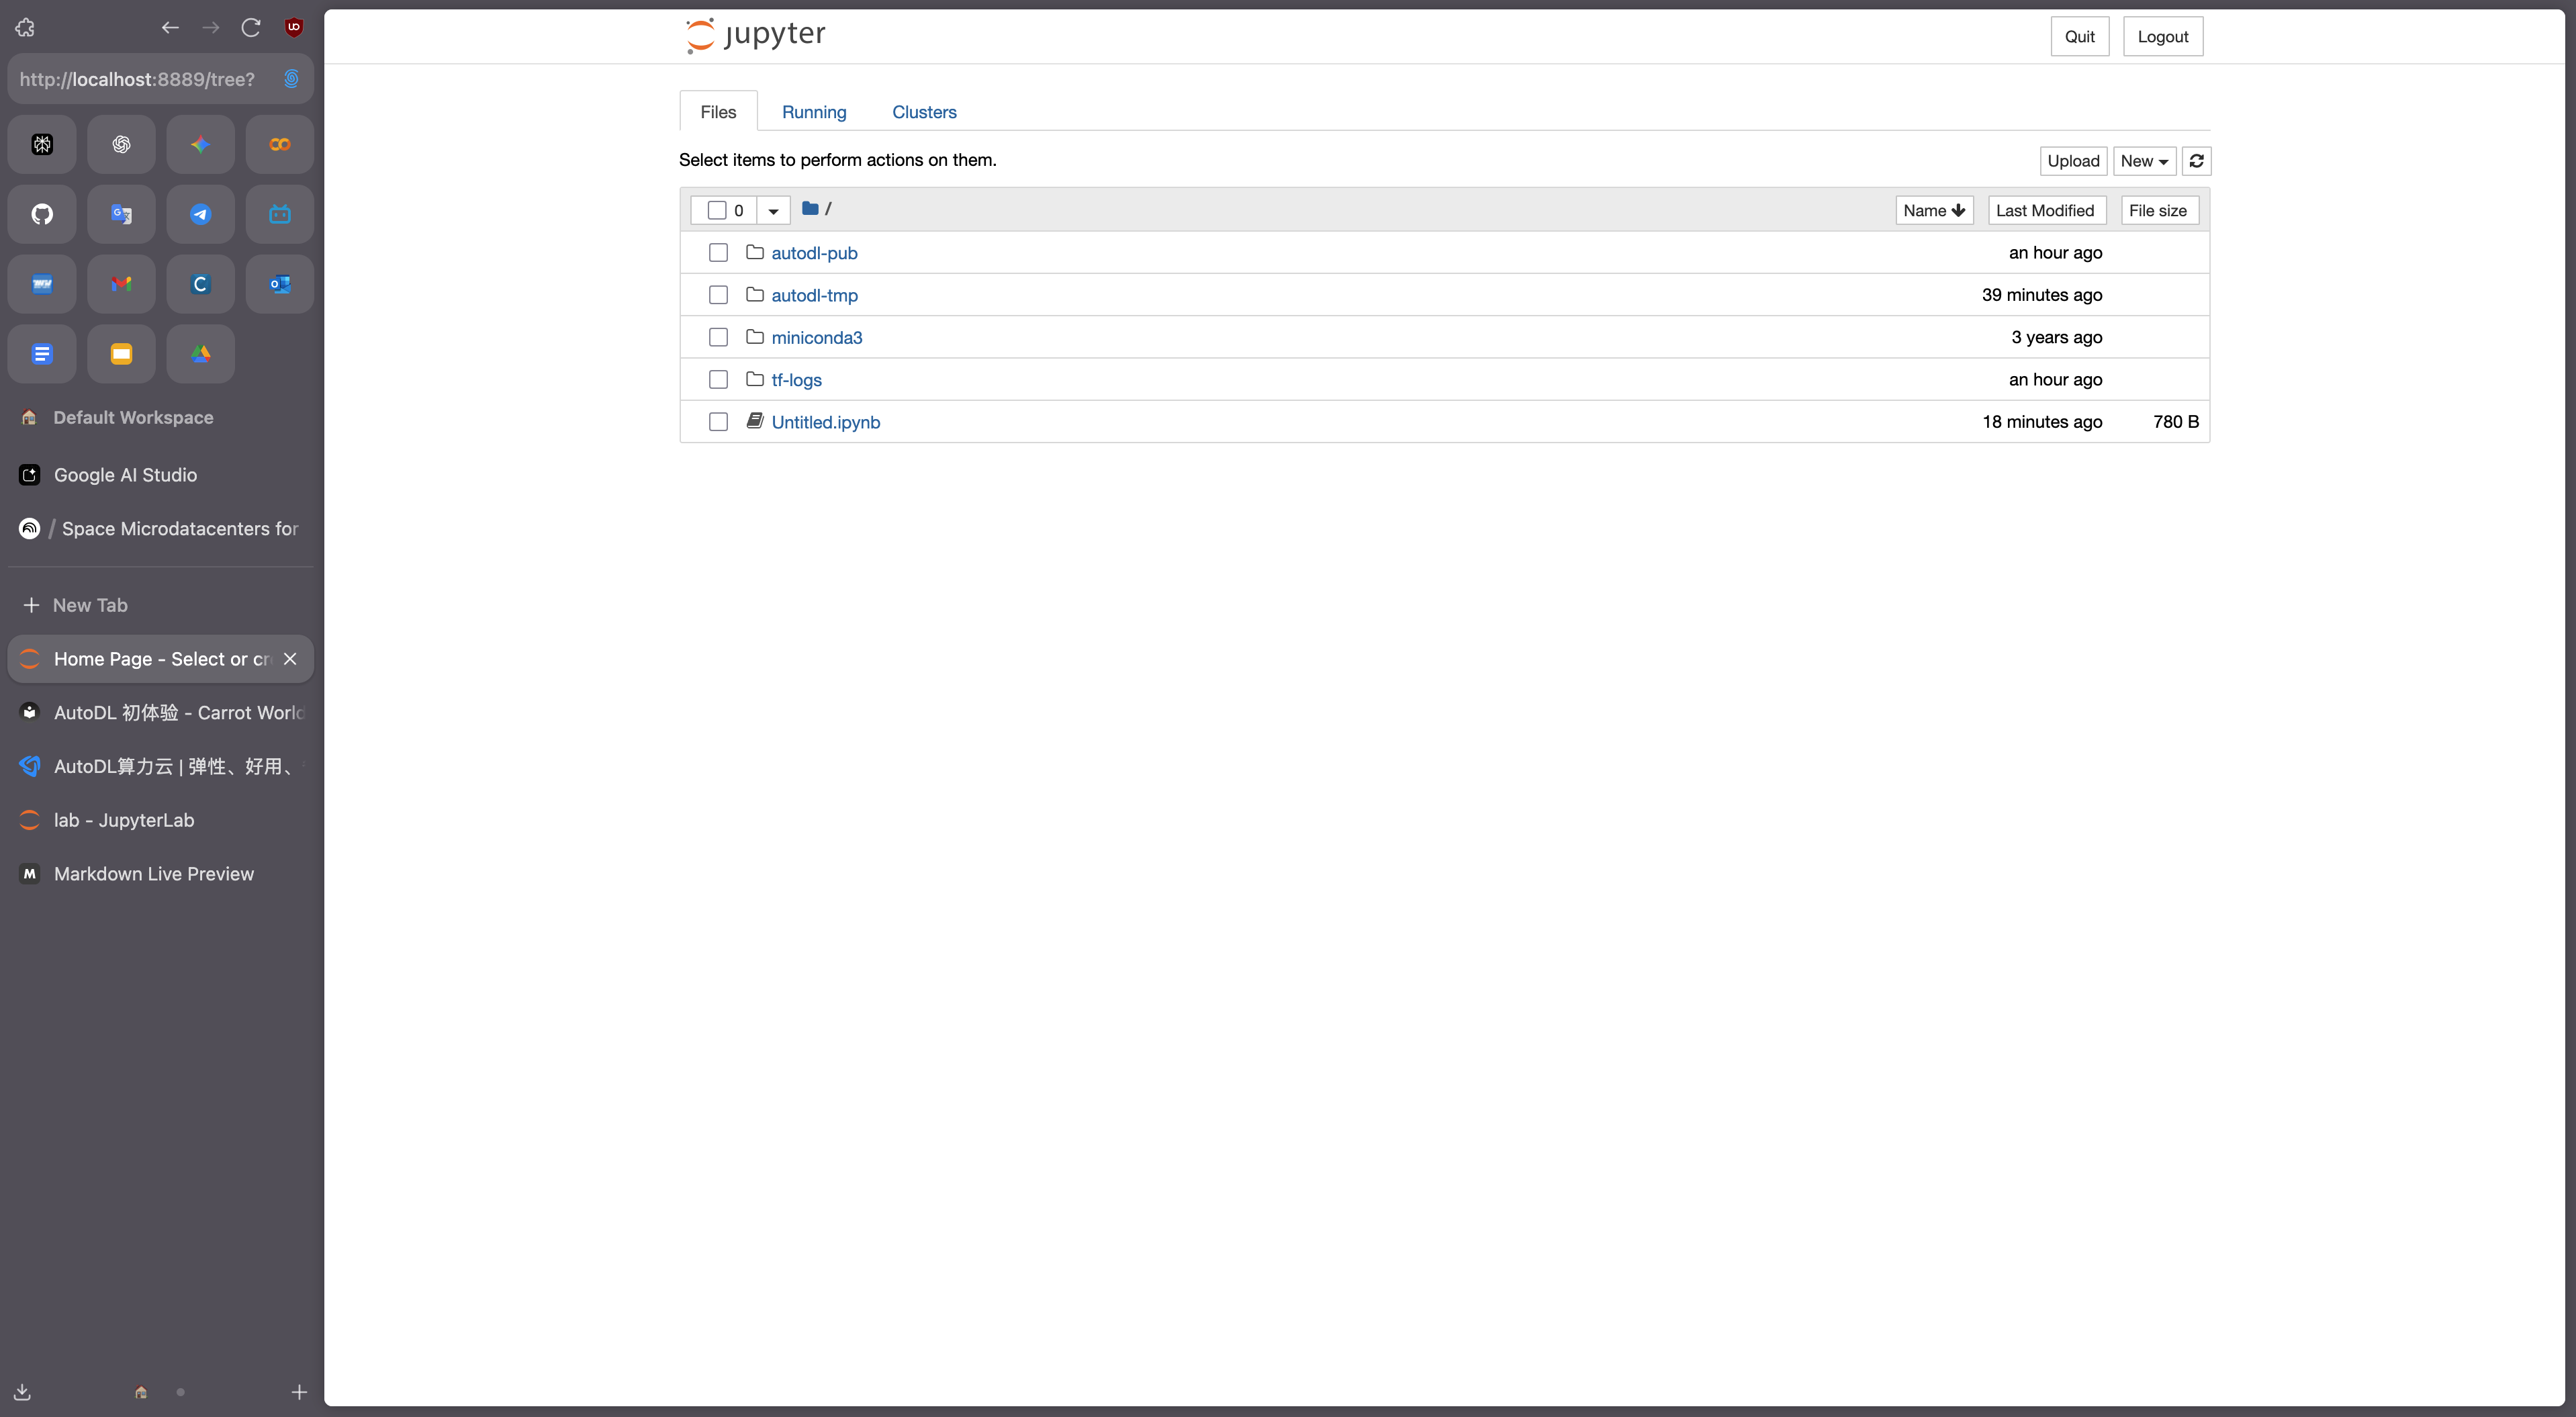Image resolution: width=2576 pixels, height=1417 pixels.
Task: Check the box next to autodl-pub
Action: pos(718,253)
